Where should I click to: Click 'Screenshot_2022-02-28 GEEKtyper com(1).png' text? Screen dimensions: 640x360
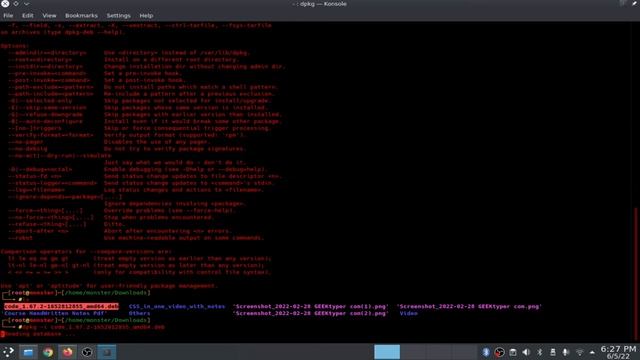click(x=311, y=306)
